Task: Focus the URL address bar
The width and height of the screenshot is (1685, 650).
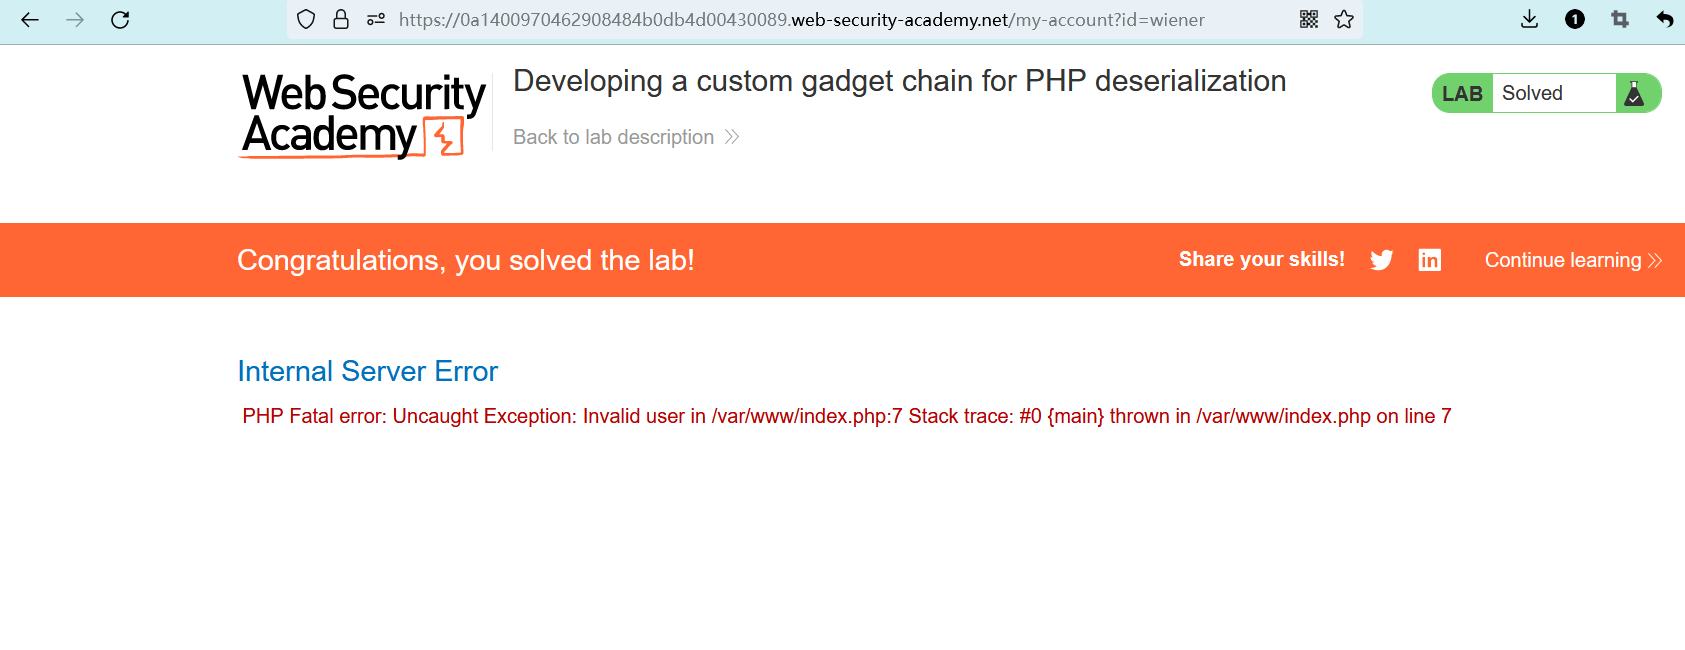Action: pyautogui.click(x=800, y=20)
